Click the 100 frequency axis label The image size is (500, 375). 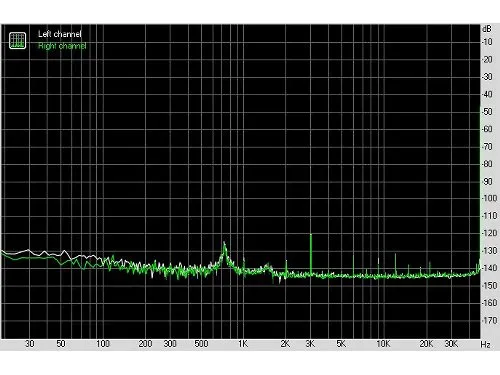pos(103,344)
